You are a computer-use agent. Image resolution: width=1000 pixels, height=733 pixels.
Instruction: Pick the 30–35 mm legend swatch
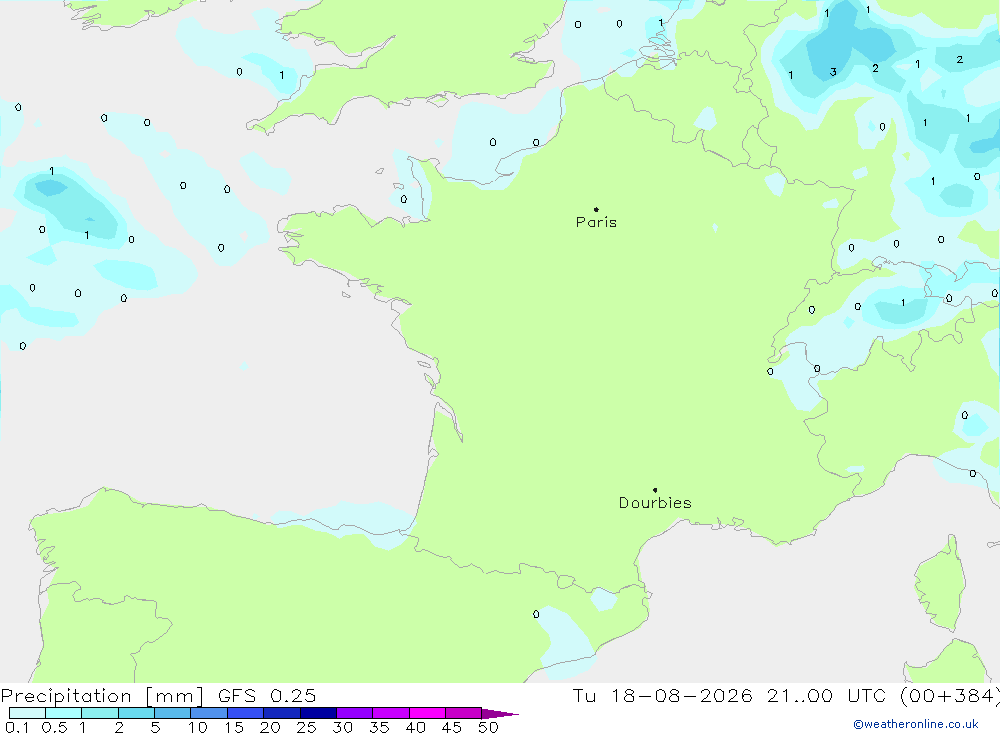[x=355, y=713]
